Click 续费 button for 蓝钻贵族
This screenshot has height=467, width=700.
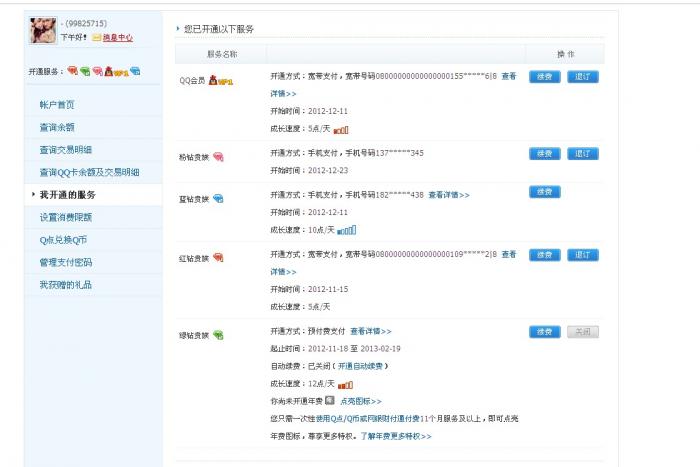(x=545, y=192)
